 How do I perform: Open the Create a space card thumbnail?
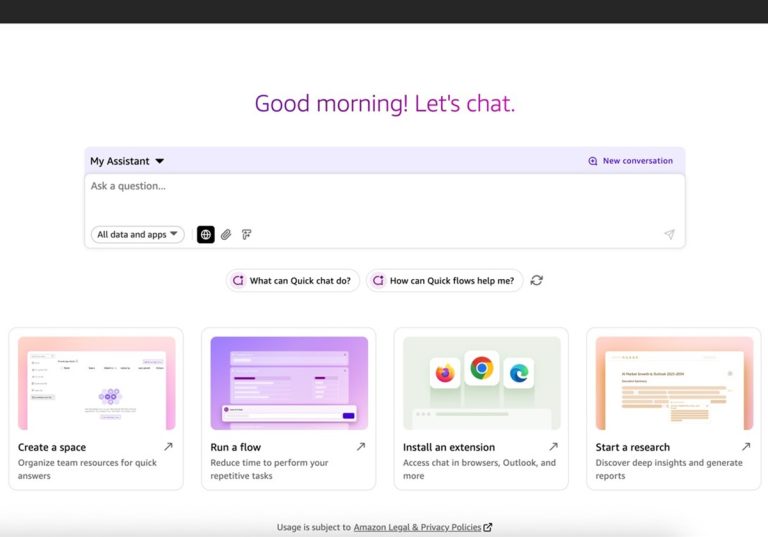pyautogui.click(x=96, y=383)
